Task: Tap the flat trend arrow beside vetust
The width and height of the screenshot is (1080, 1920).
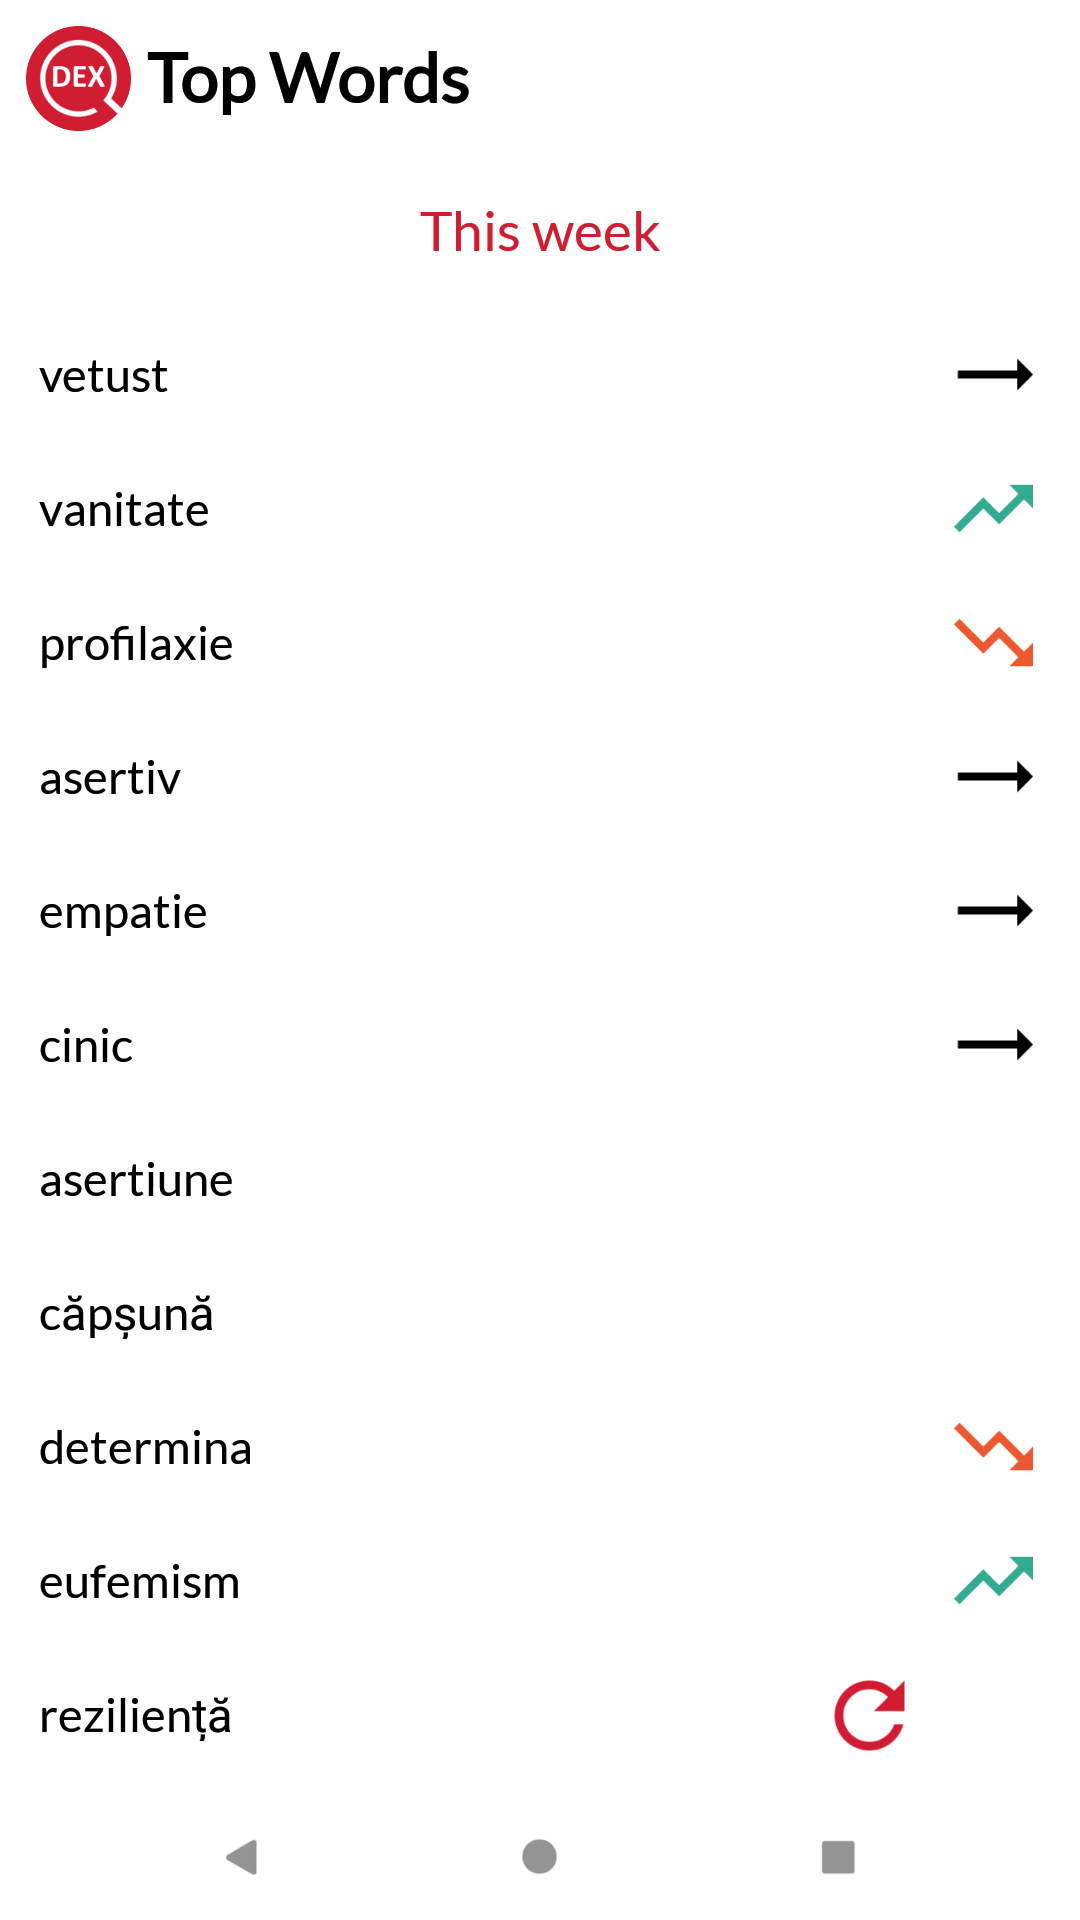Action: coord(994,375)
